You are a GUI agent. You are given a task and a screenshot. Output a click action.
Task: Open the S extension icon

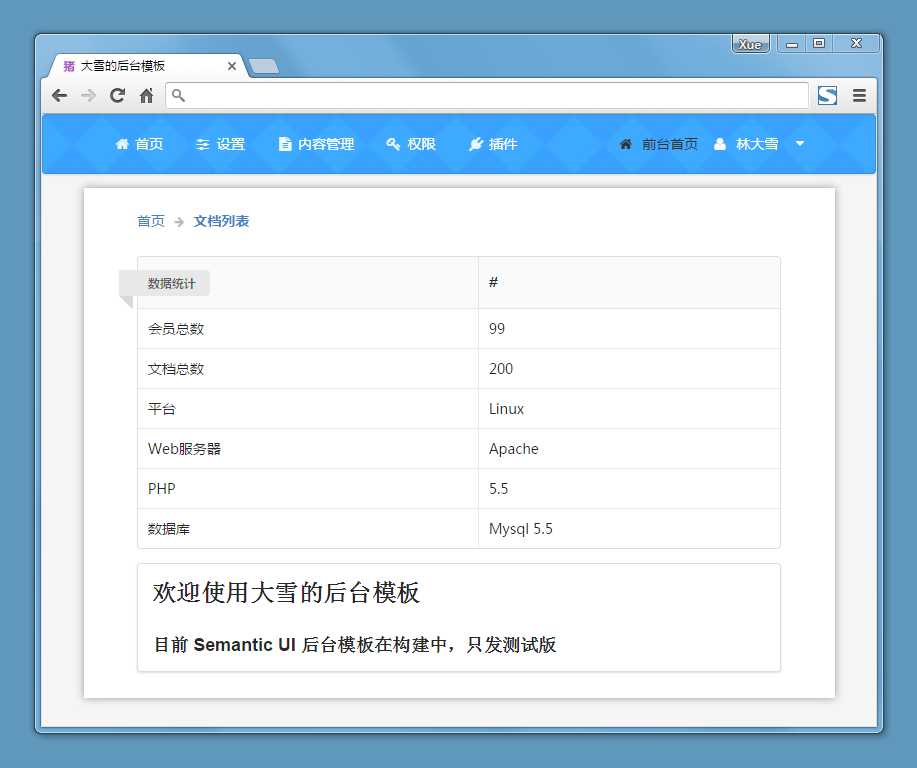[828, 95]
